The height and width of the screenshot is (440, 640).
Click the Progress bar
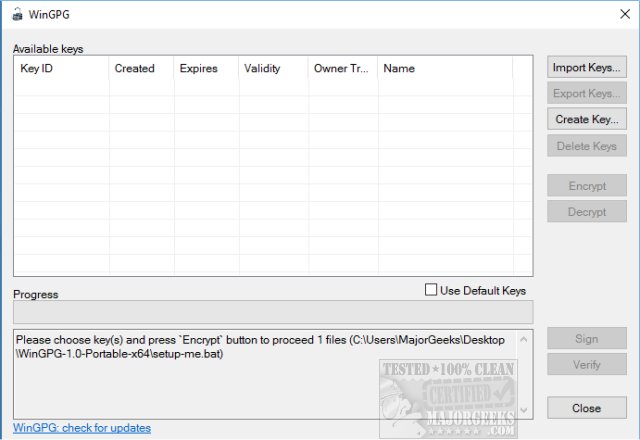[273, 312]
